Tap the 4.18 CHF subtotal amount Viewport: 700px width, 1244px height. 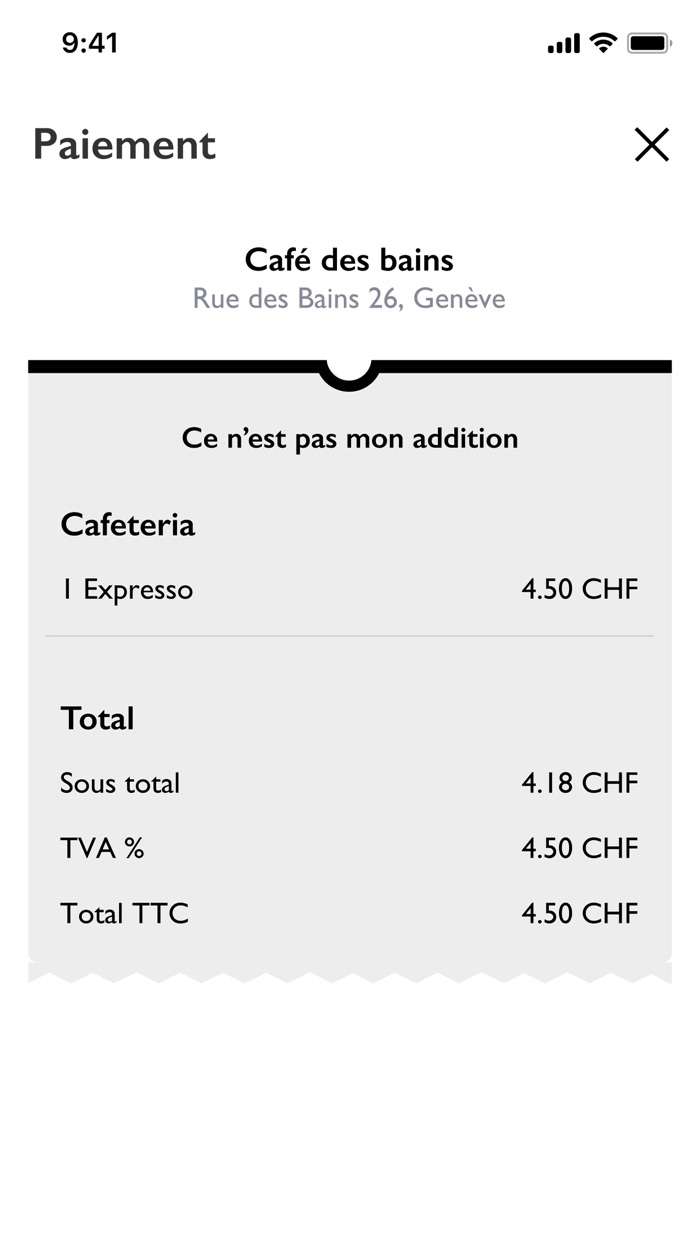coord(579,783)
